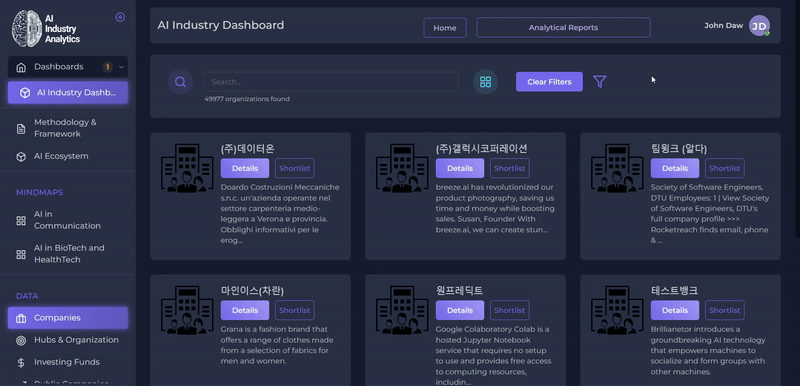800x386 pixels.
Task: Click the 테스트뱅크 company title
Action: point(674,291)
